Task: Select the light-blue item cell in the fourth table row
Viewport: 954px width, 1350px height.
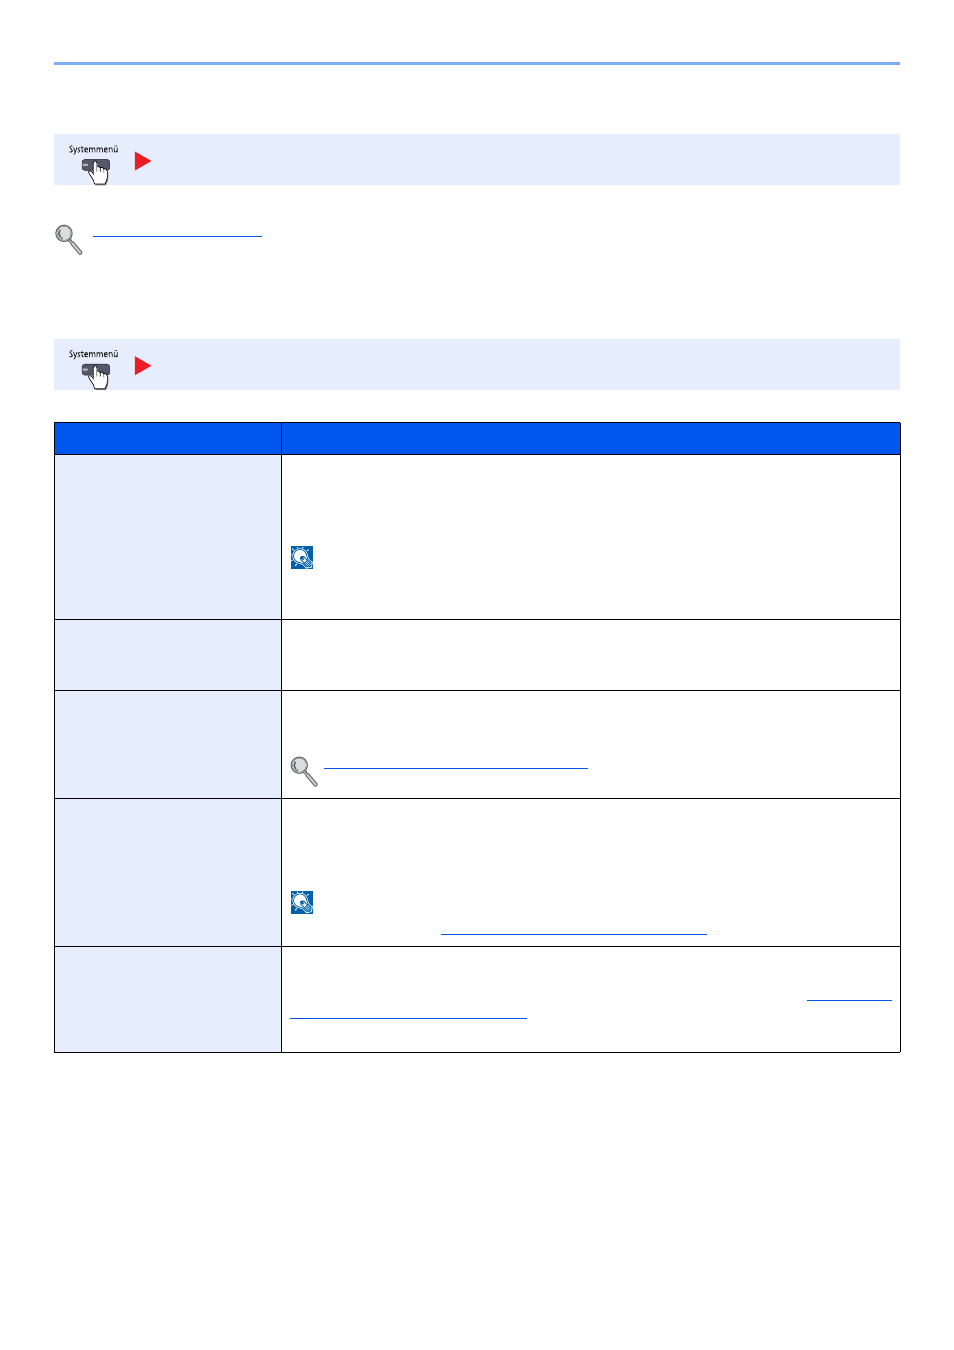Action: pos(168,873)
